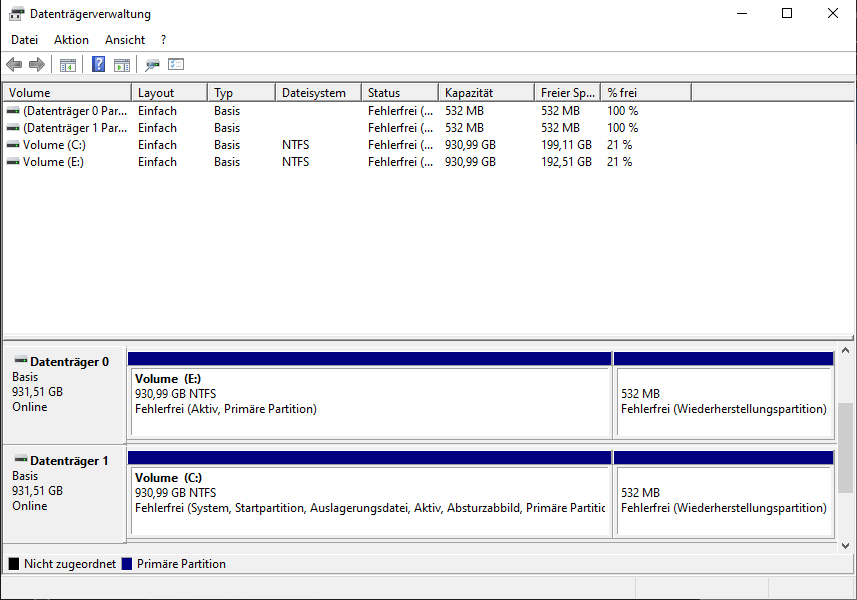Toggle the action pane toolbar icon

(122, 65)
